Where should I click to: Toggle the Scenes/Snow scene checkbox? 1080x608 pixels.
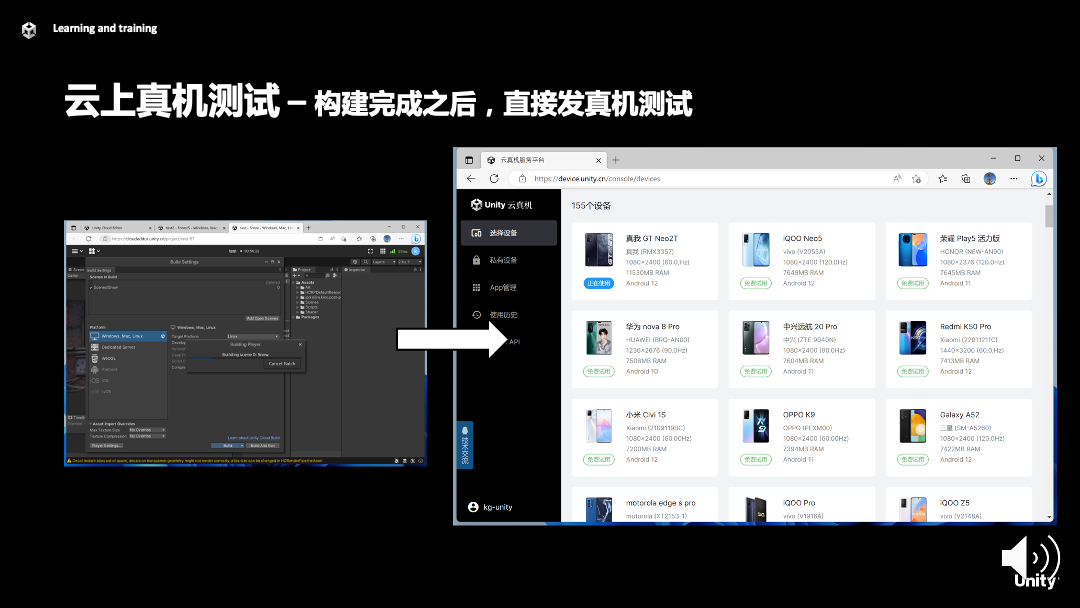tap(91, 288)
